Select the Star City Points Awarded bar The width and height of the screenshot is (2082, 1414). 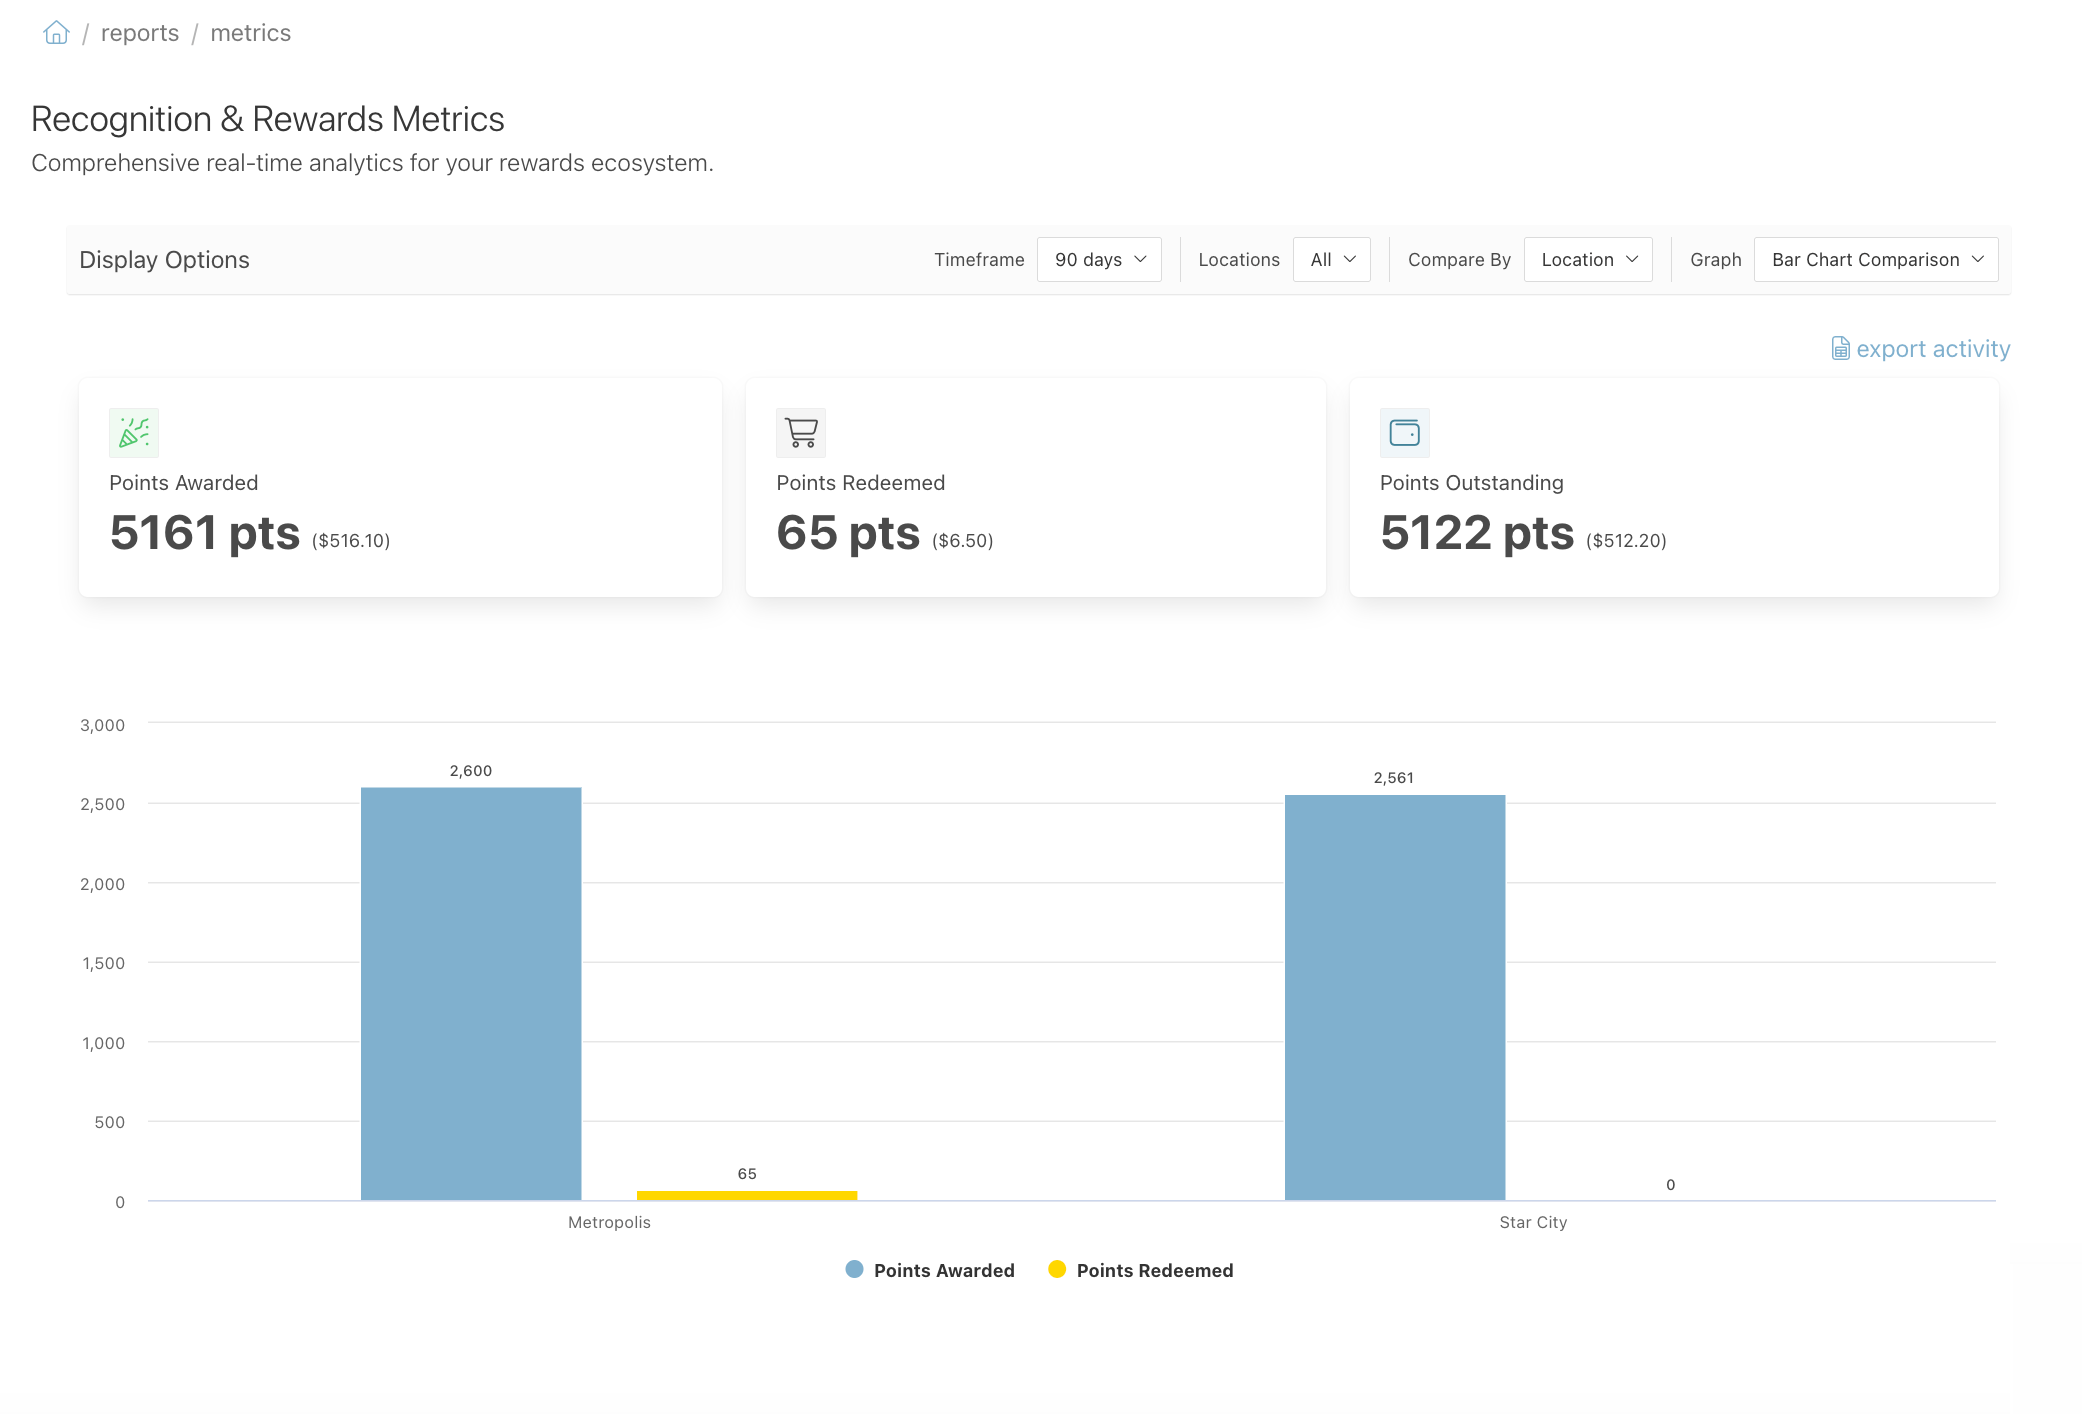1395,997
